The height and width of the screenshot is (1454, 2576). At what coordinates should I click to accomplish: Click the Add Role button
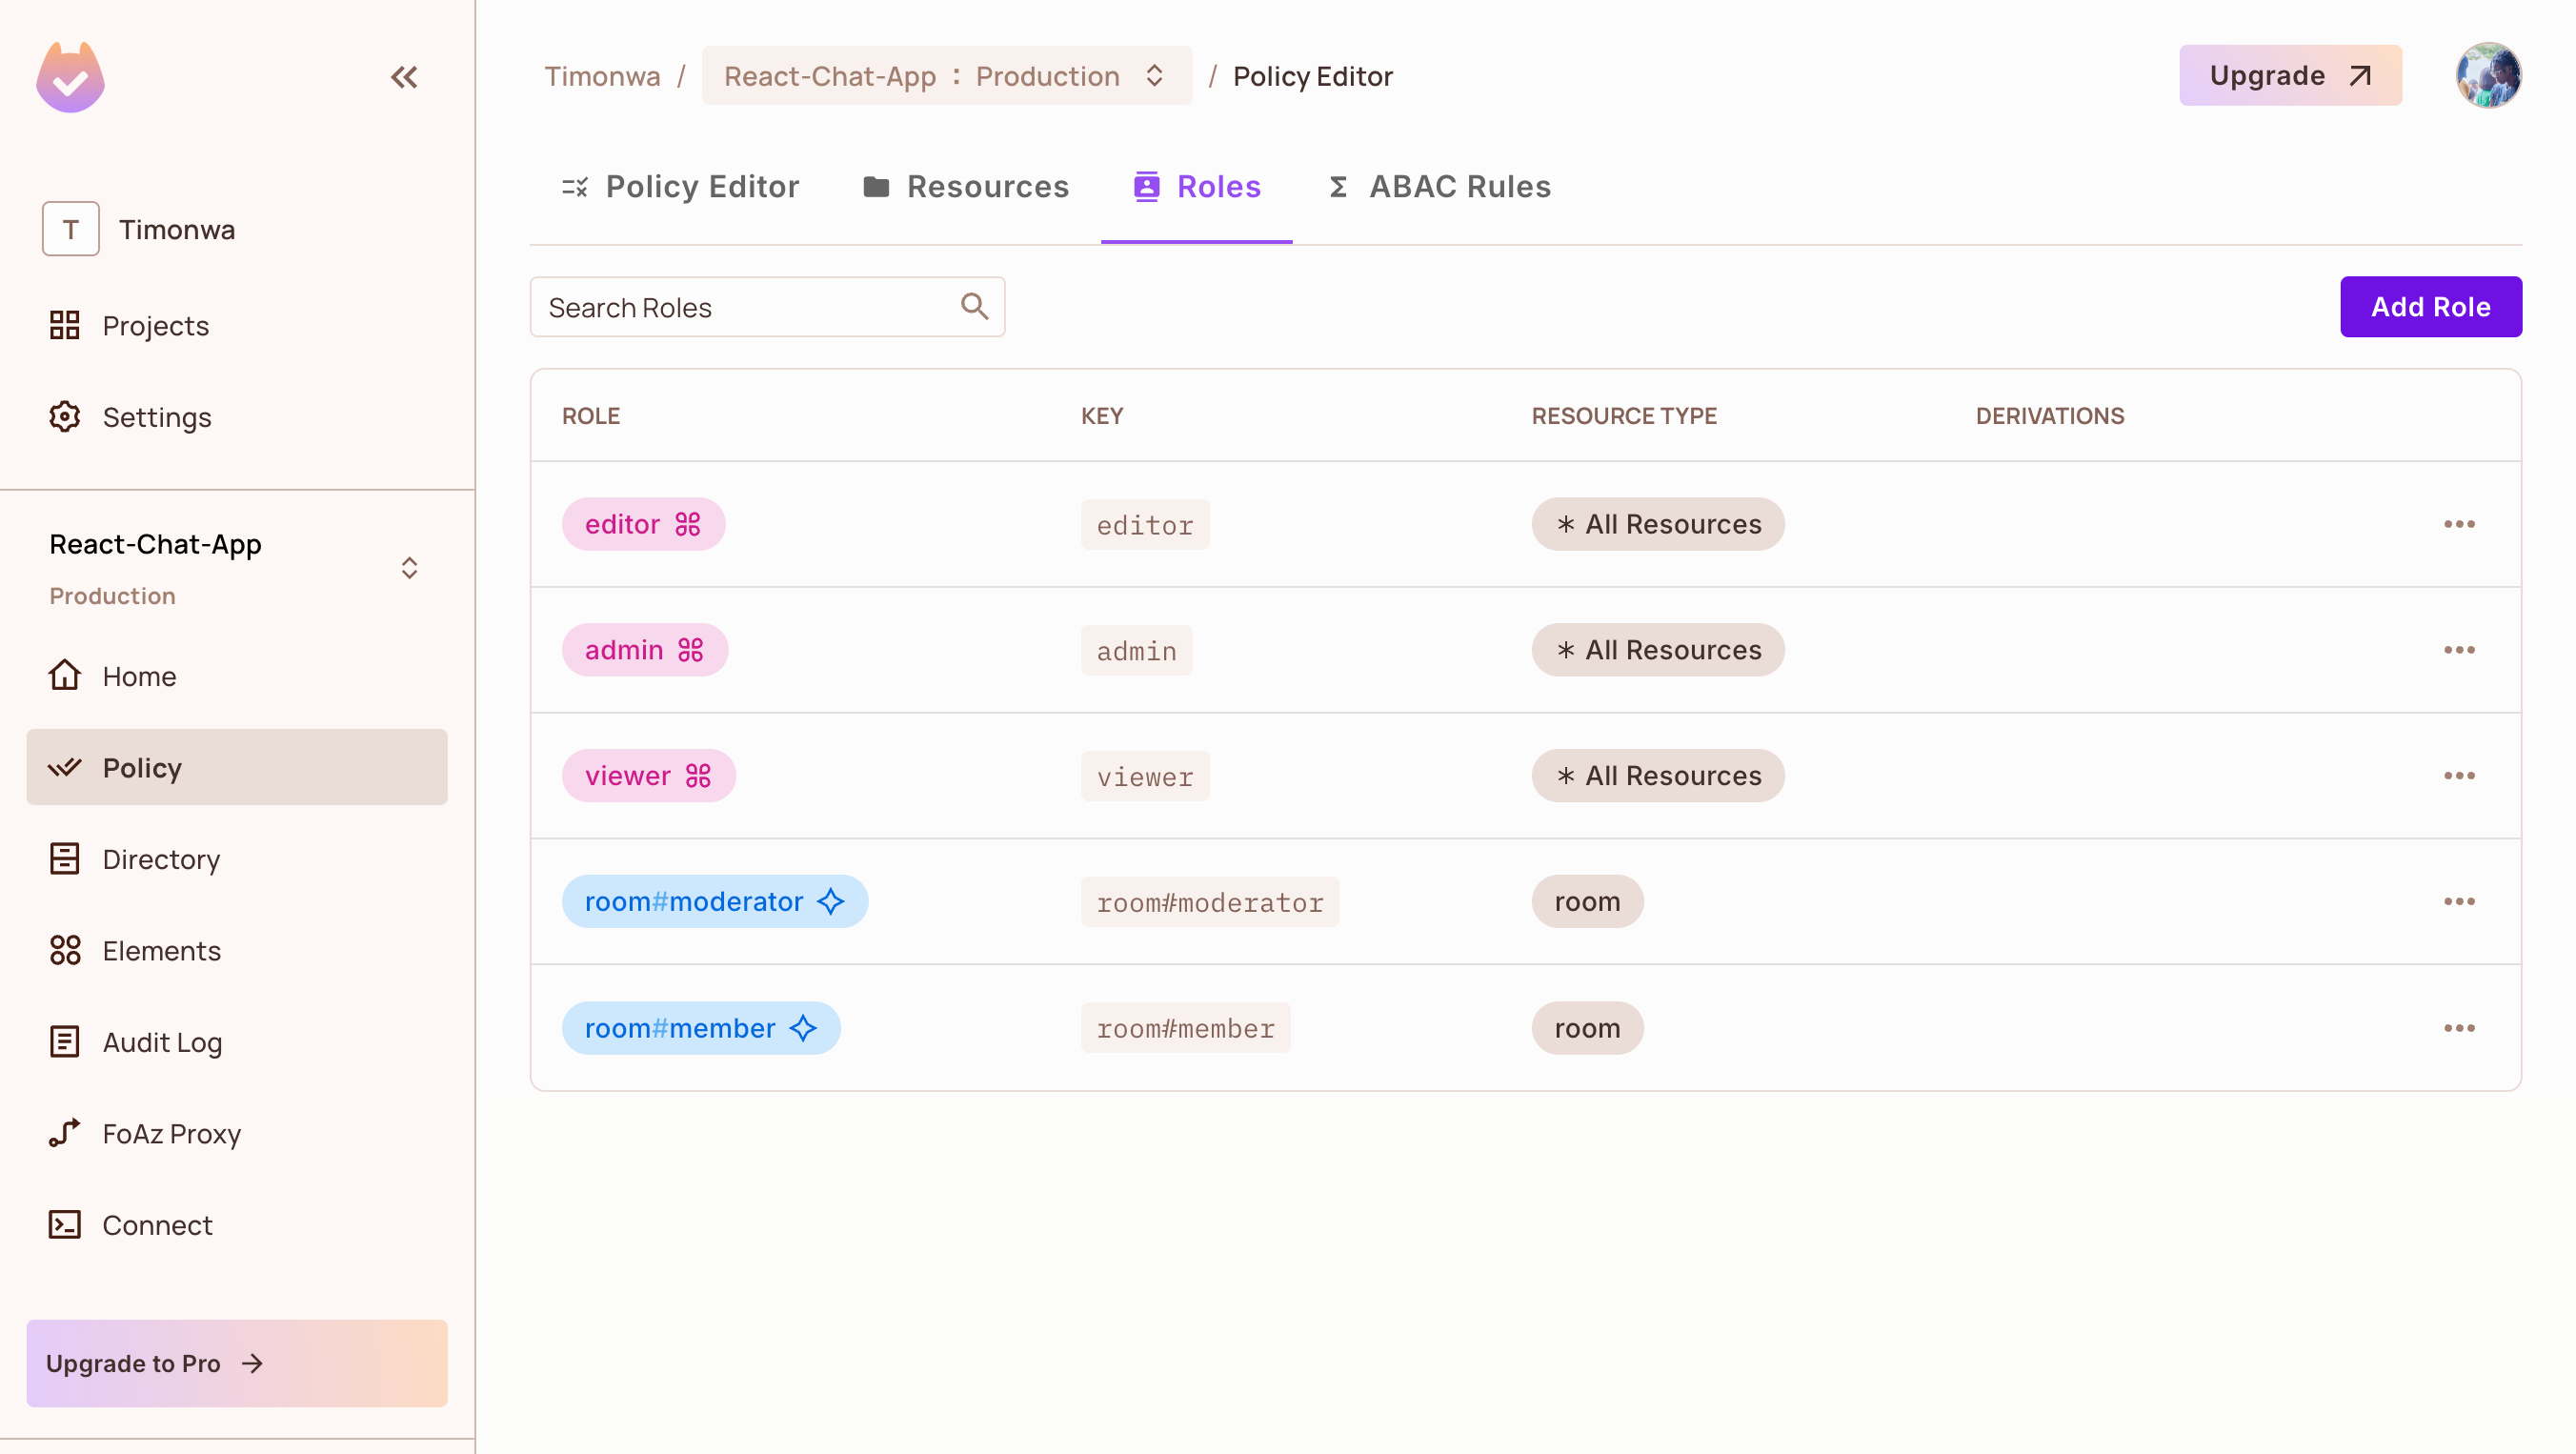[2430, 306]
